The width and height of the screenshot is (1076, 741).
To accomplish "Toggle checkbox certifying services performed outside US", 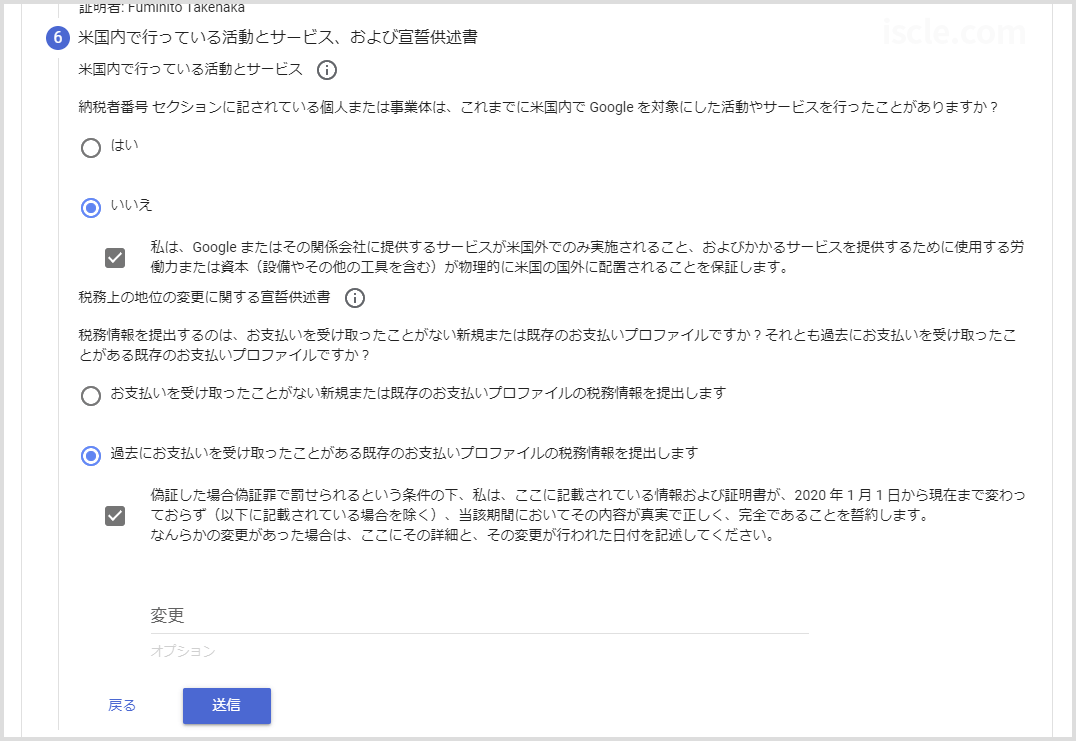I will [115, 257].
